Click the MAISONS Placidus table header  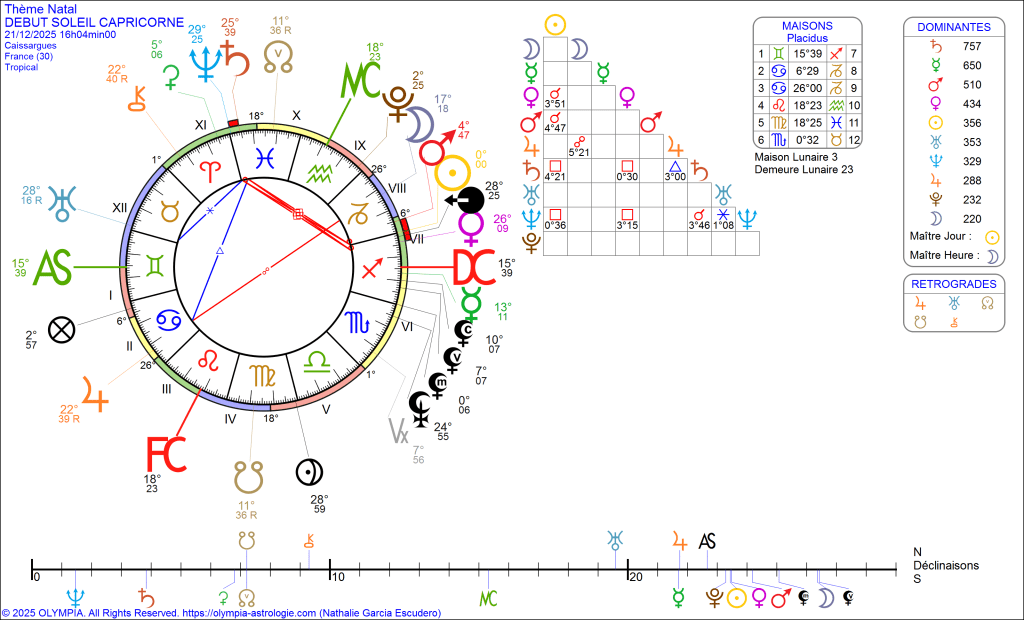pos(806,31)
